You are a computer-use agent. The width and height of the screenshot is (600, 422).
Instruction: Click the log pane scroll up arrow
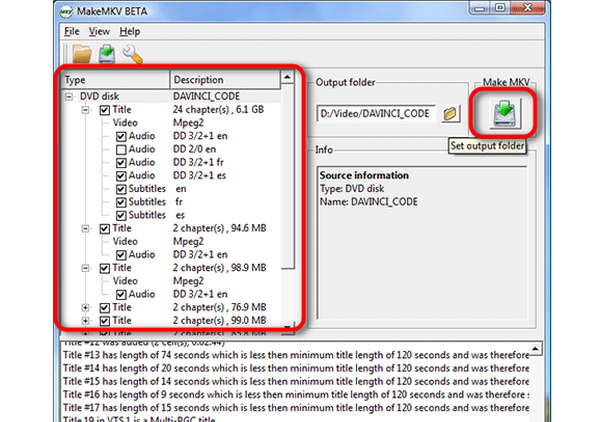coord(535,349)
